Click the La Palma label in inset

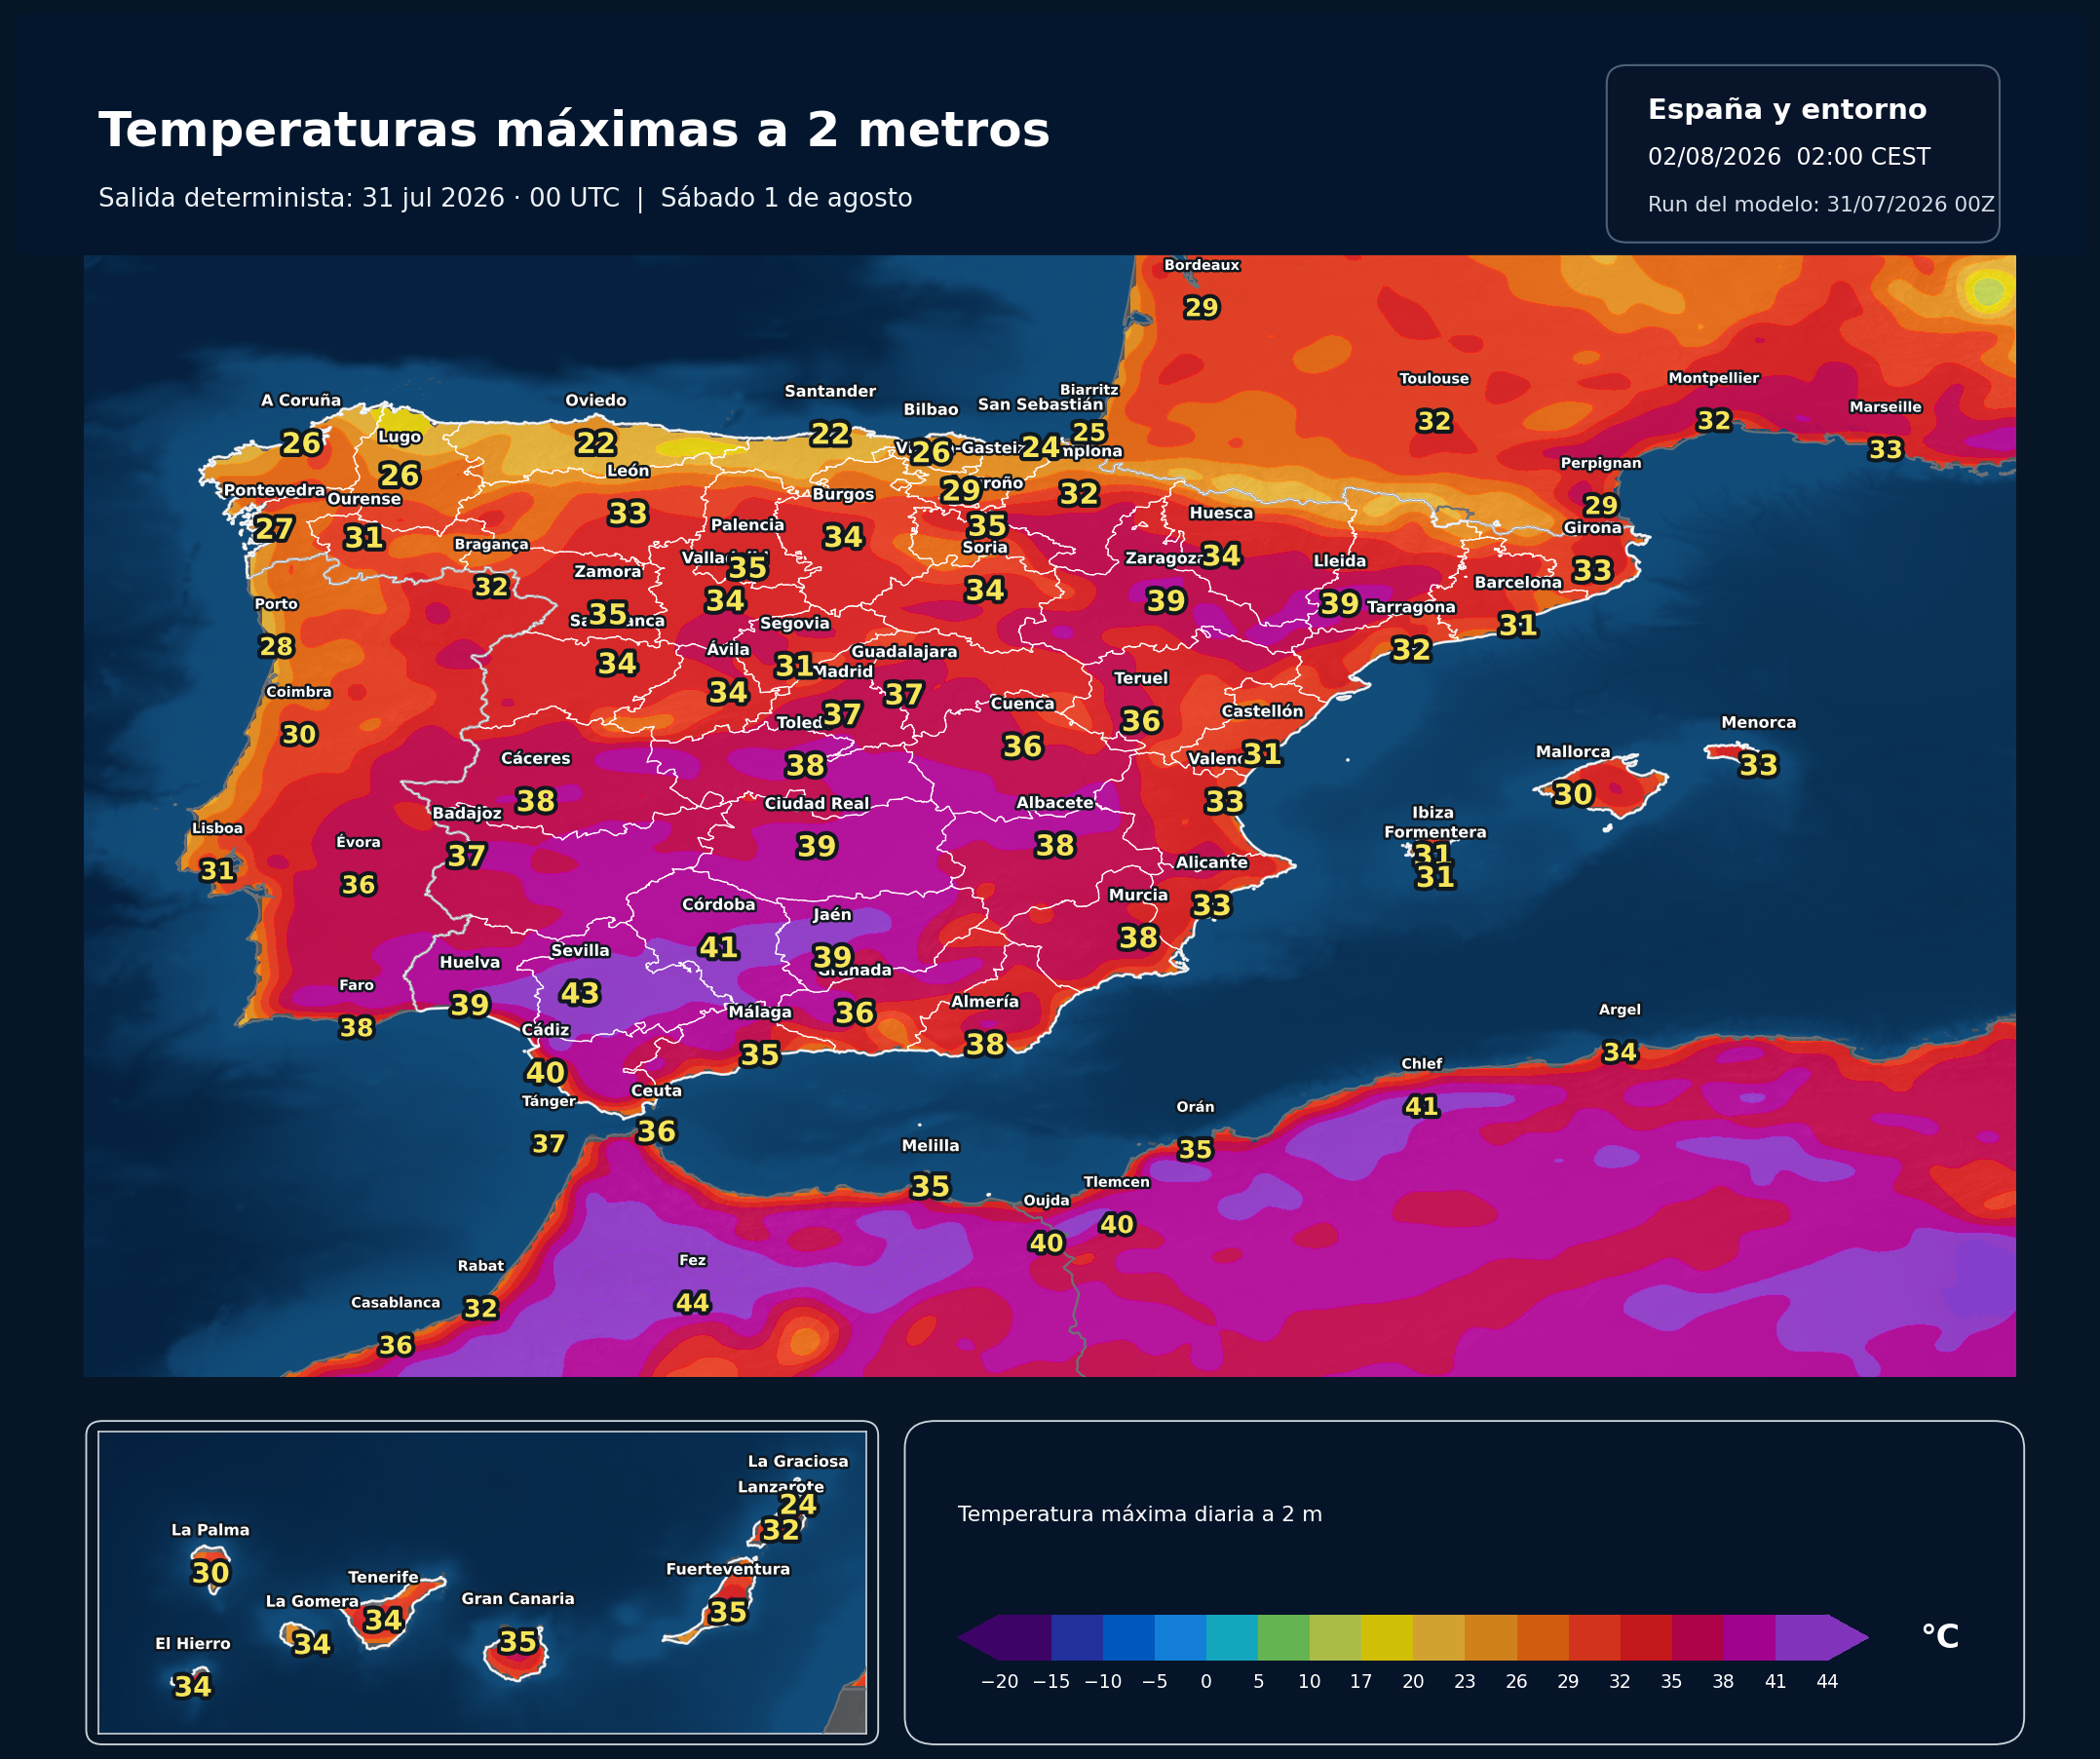(x=210, y=1530)
